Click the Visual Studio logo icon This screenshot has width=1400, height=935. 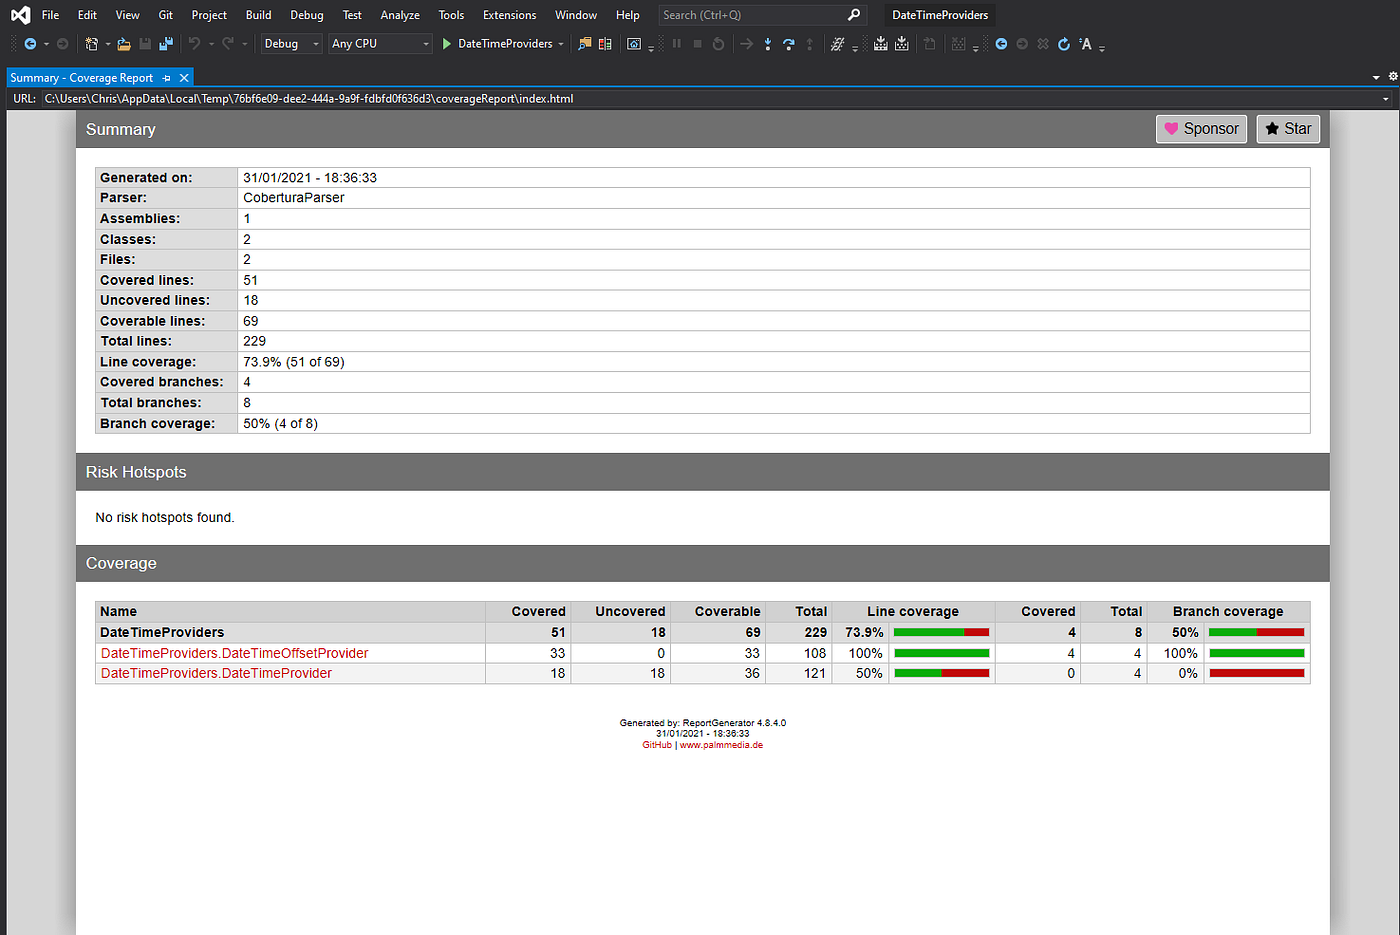[20, 14]
